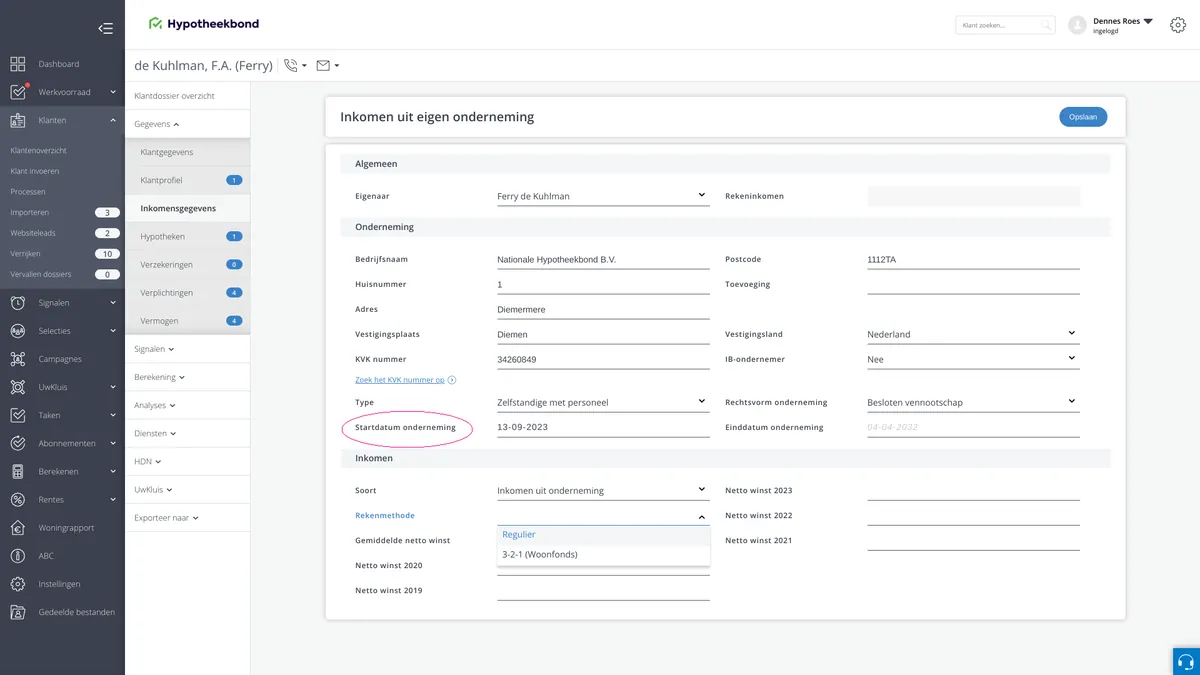Screen dimensions: 1200x675
Task: Follow the 'Zoek het KVK nummer op' link
Action: coord(400,380)
